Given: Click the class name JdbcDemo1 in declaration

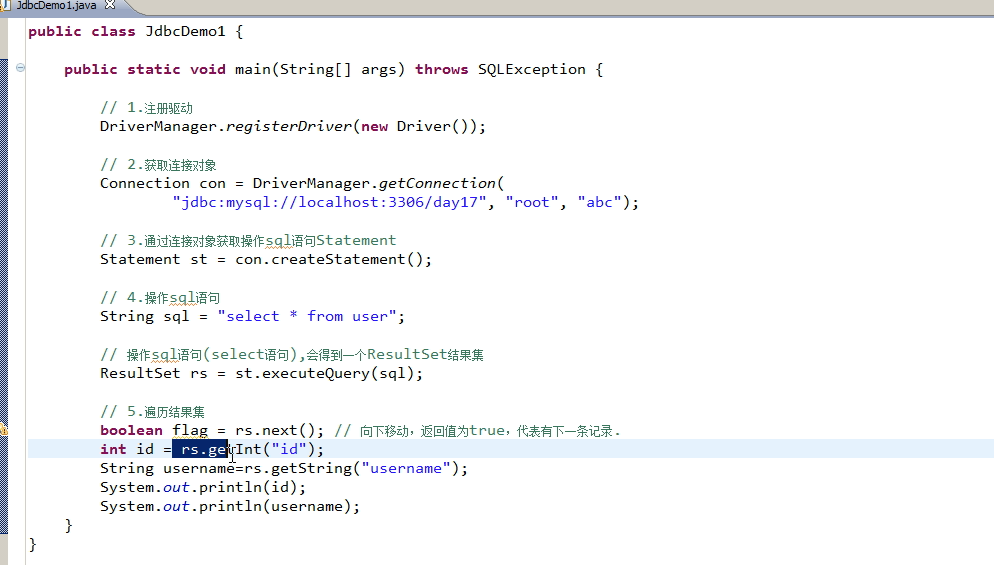Looking at the screenshot, I should 185,31.
